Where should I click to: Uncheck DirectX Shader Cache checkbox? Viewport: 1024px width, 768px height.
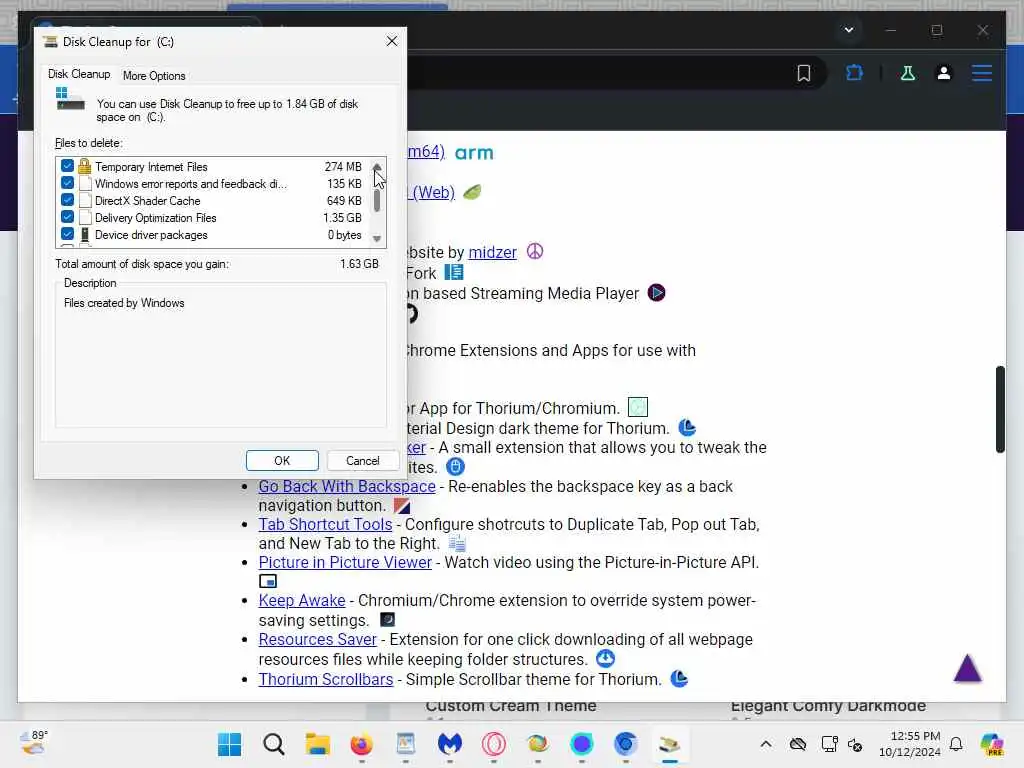67,200
